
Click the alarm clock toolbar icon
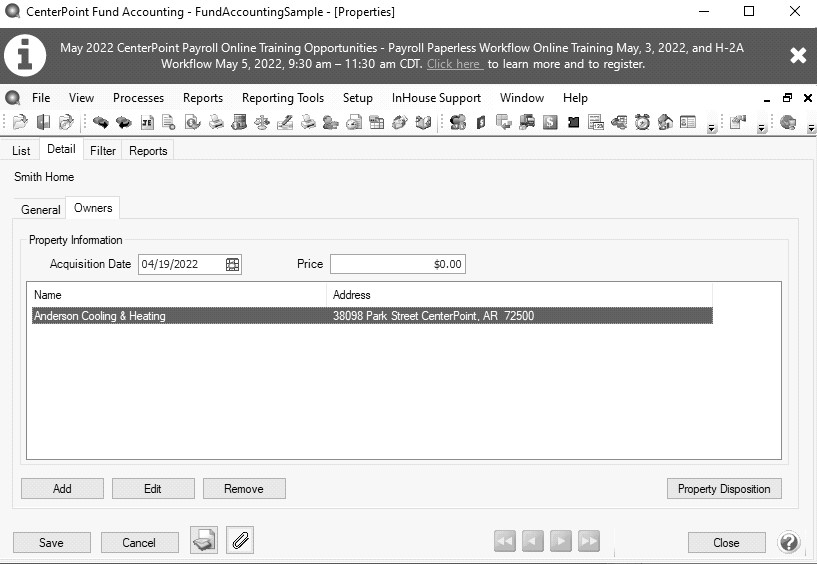pyautogui.click(x=642, y=122)
